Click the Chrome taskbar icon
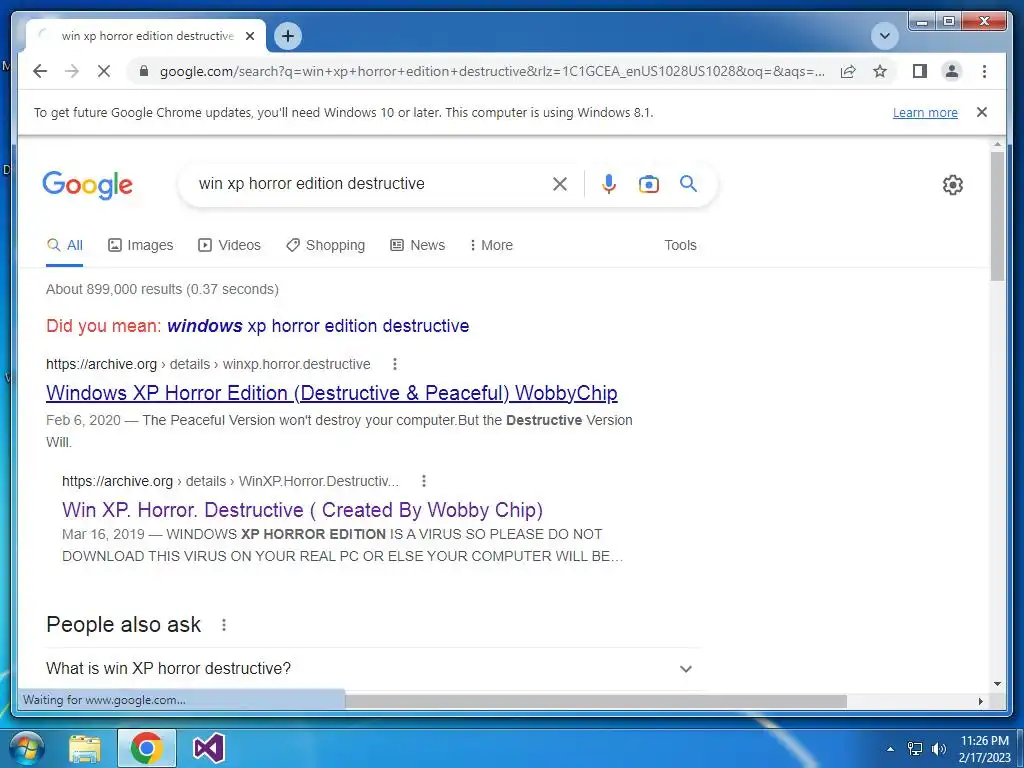Screen dimensions: 1024x768 [x=146, y=748]
